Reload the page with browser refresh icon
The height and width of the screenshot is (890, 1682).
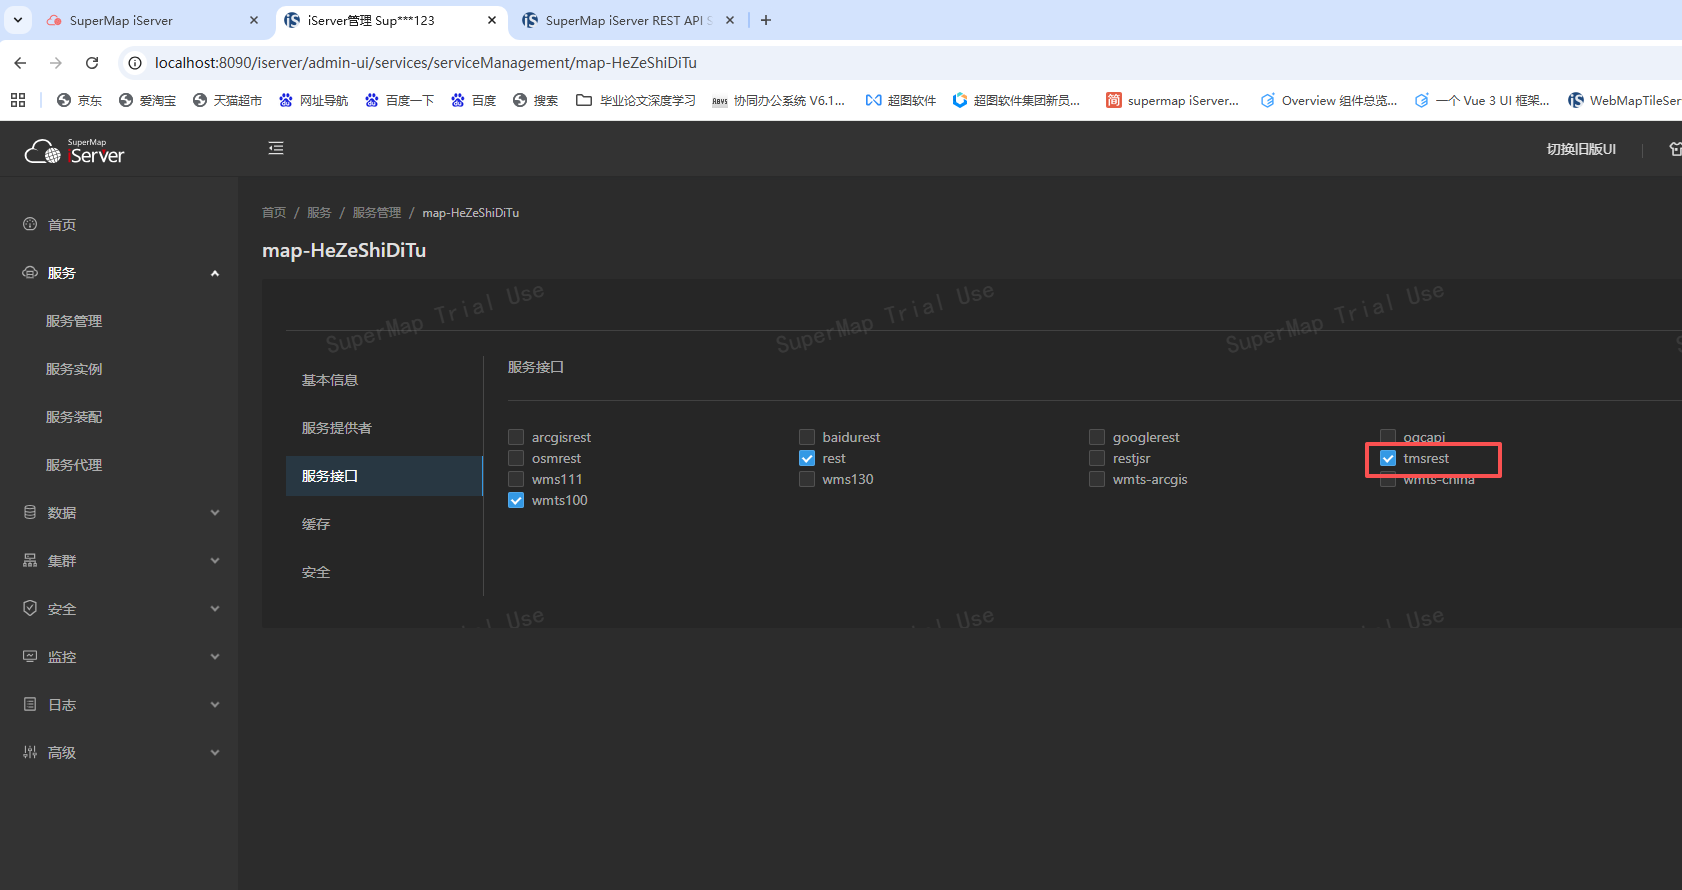92,63
